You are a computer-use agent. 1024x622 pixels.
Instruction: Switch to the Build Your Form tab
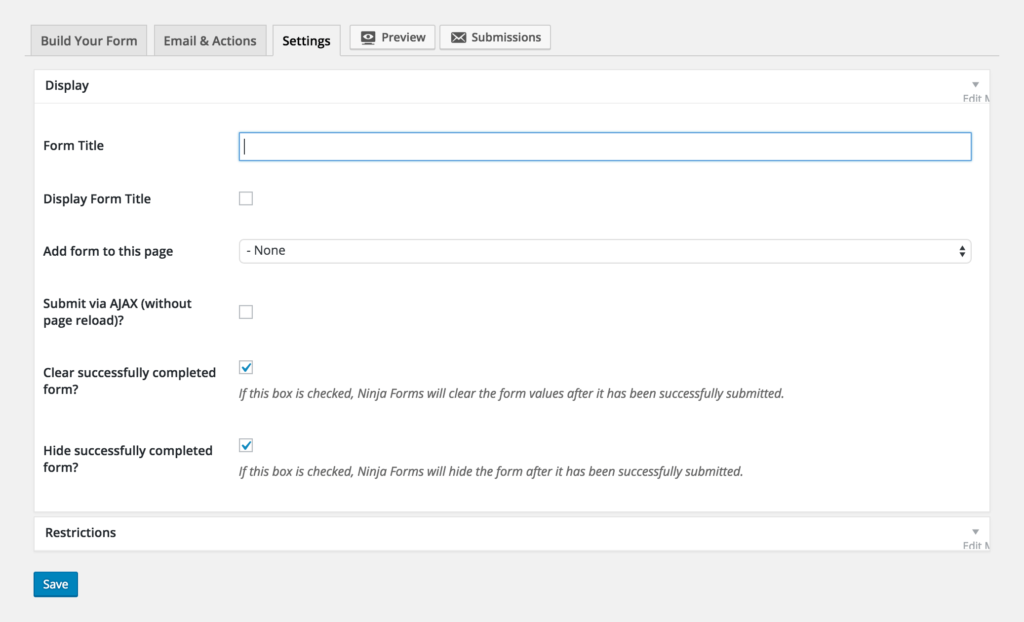point(89,41)
